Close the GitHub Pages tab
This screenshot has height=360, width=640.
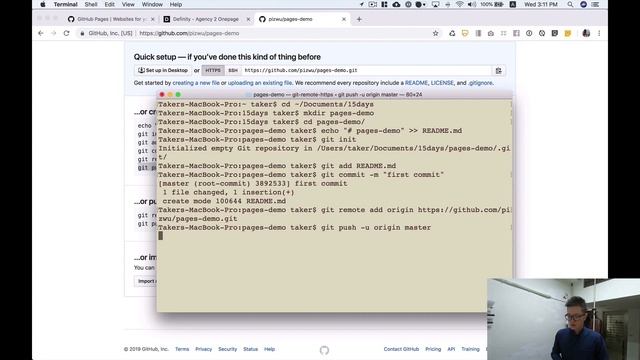[153, 19]
